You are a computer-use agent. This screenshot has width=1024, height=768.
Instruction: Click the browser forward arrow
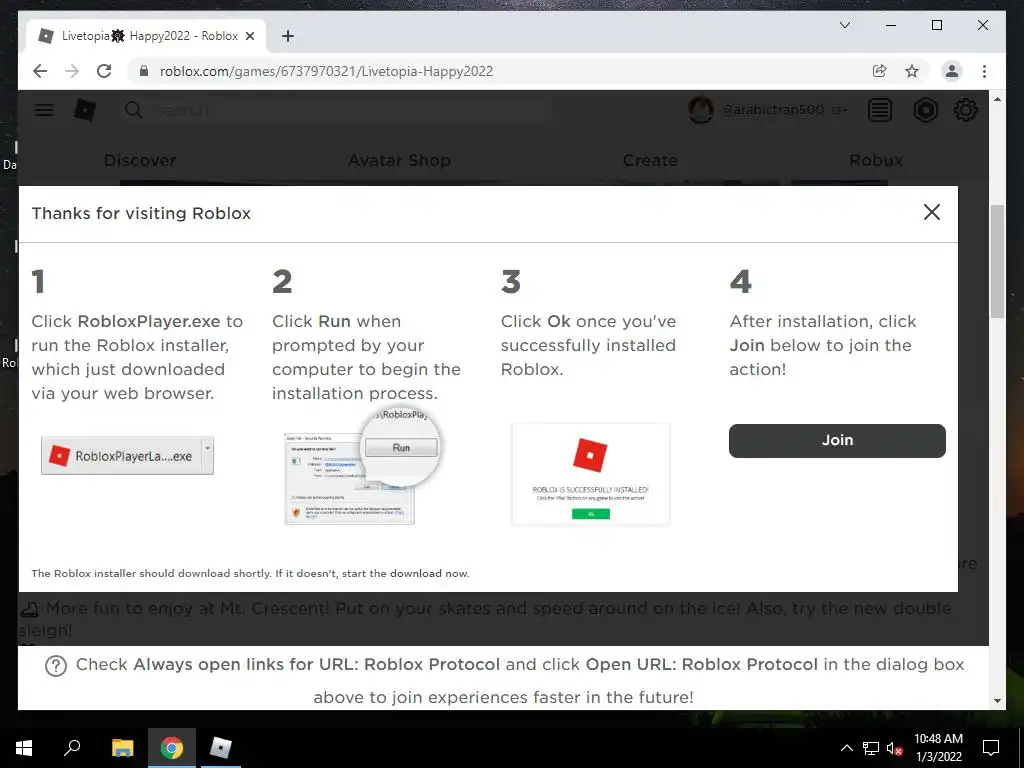tap(72, 71)
